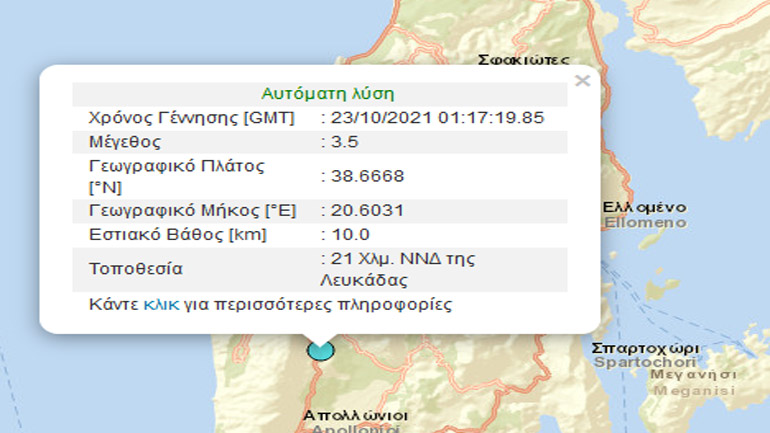Select the 'Αυτόματη λύση' header text
770x433 pixels.
tap(328, 93)
